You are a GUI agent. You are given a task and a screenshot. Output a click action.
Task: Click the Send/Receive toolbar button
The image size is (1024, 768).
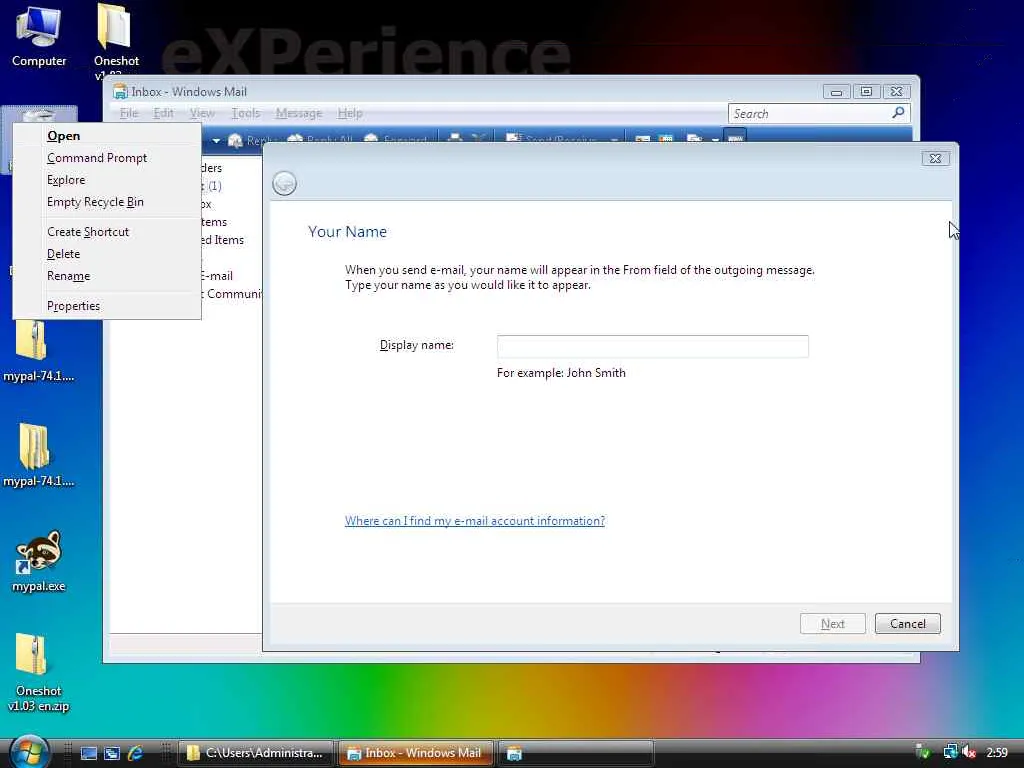click(552, 139)
